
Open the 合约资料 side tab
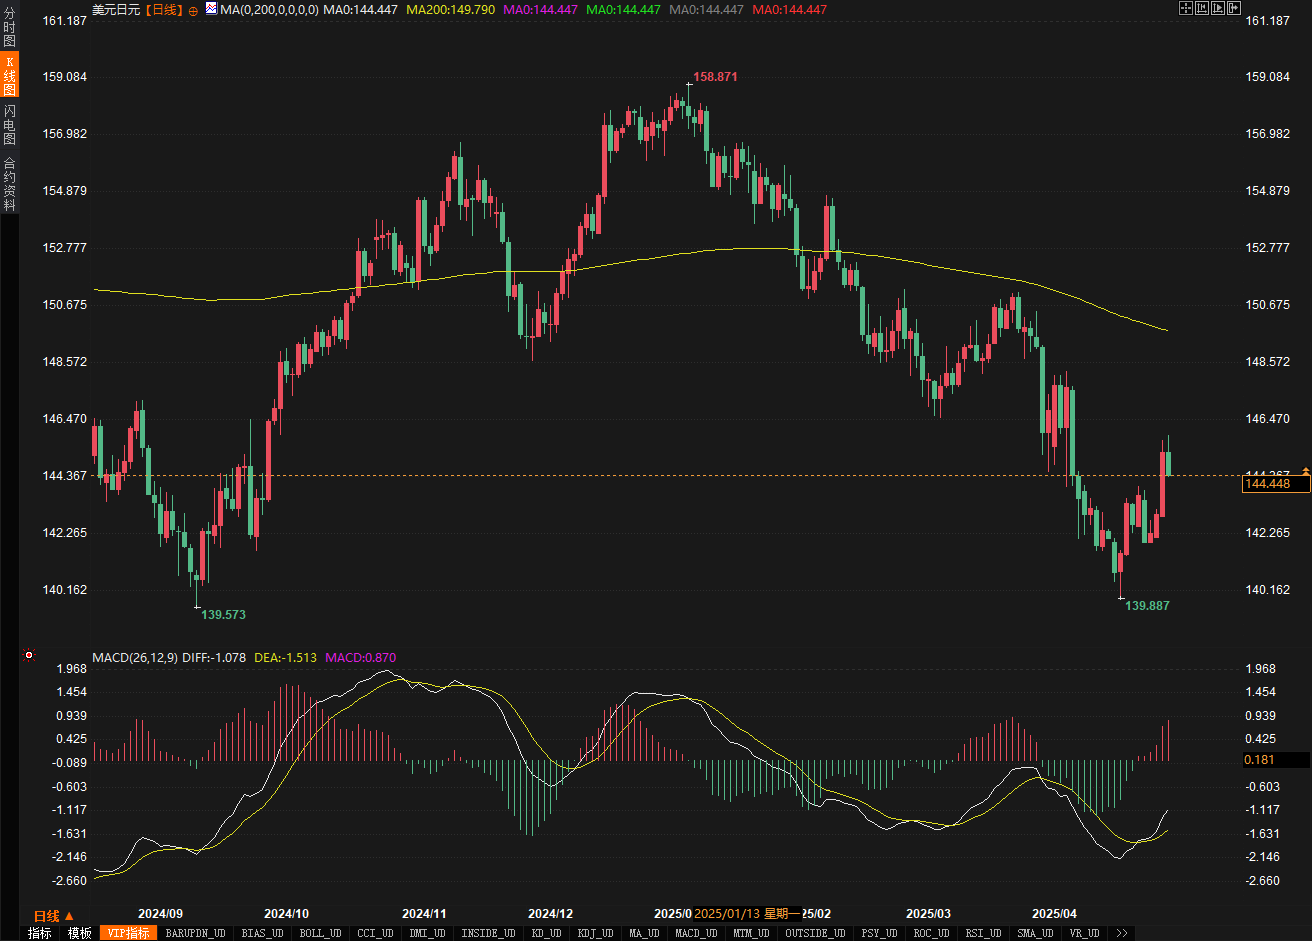(x=10, y=183)
